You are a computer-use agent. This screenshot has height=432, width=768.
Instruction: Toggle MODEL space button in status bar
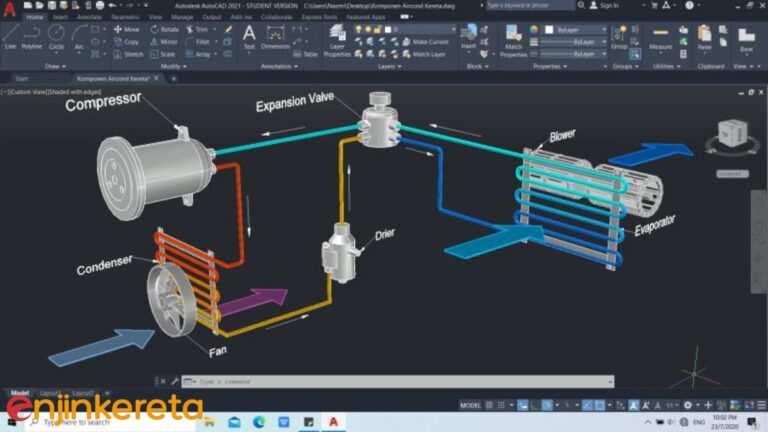click(x=471, y=405)
